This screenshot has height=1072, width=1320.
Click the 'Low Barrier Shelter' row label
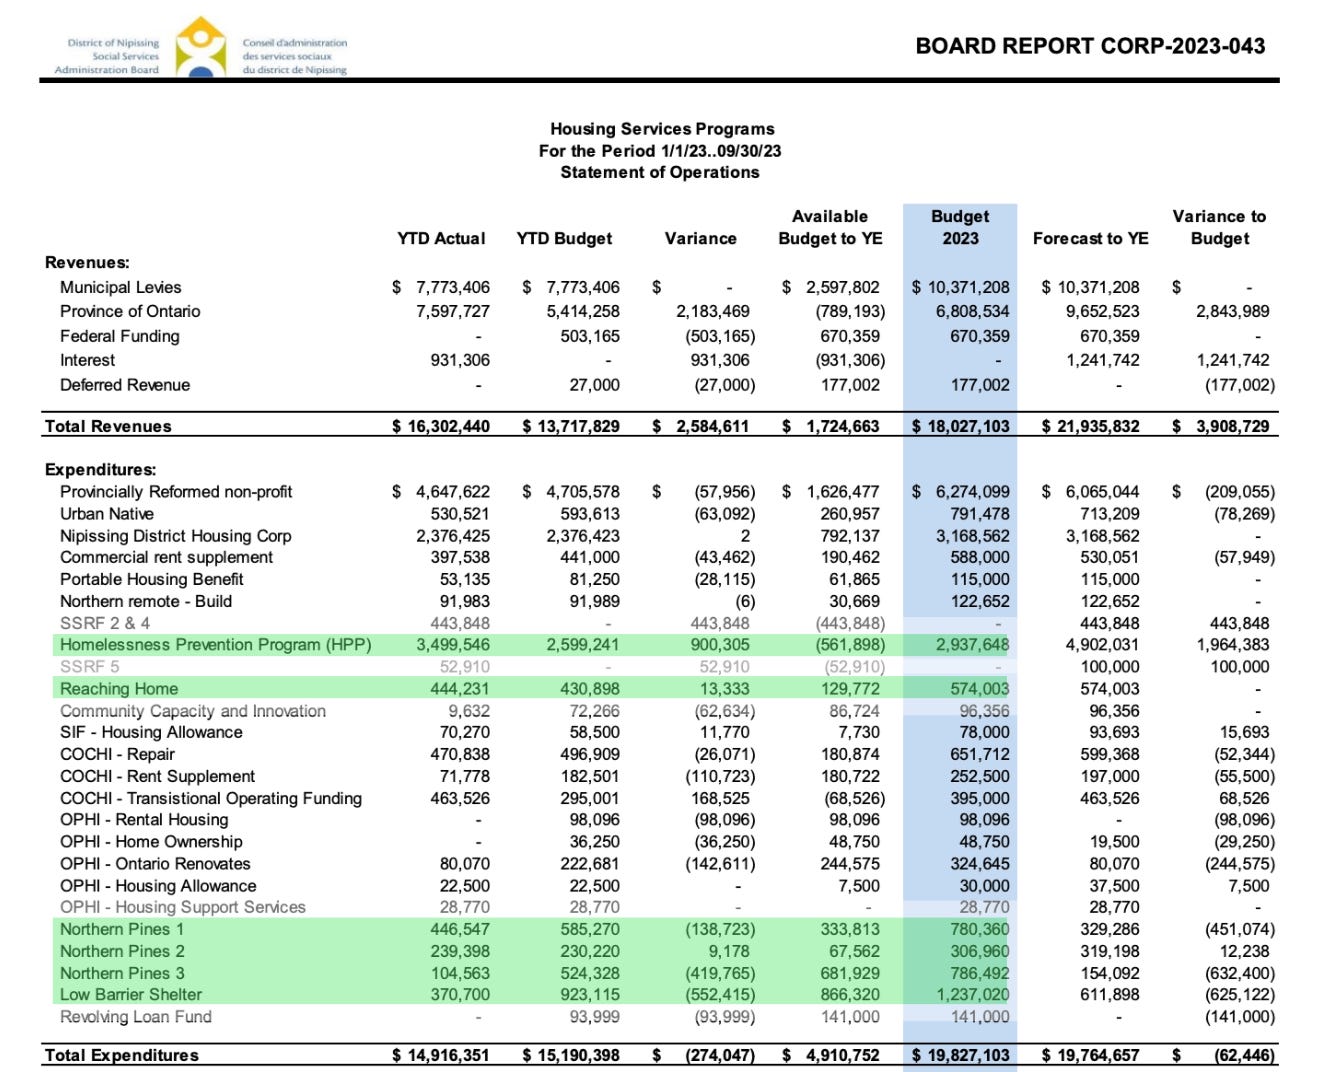click(131, 995)
